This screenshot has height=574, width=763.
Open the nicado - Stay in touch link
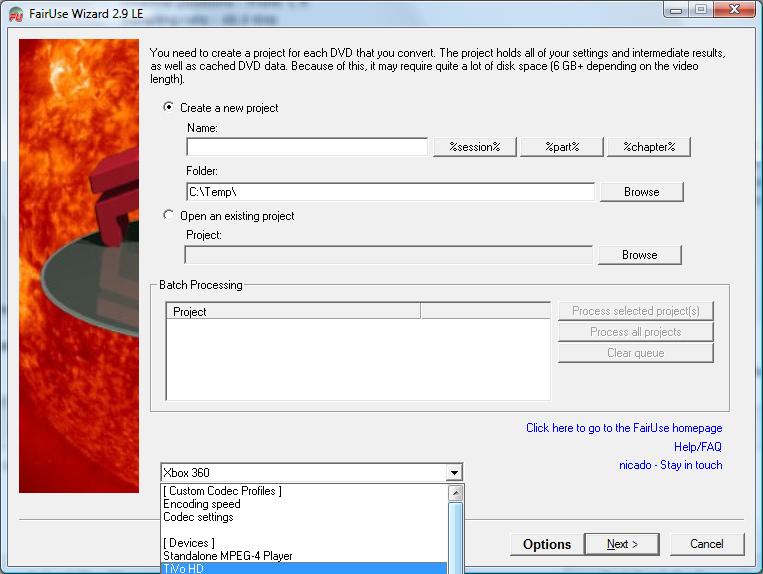671,465
